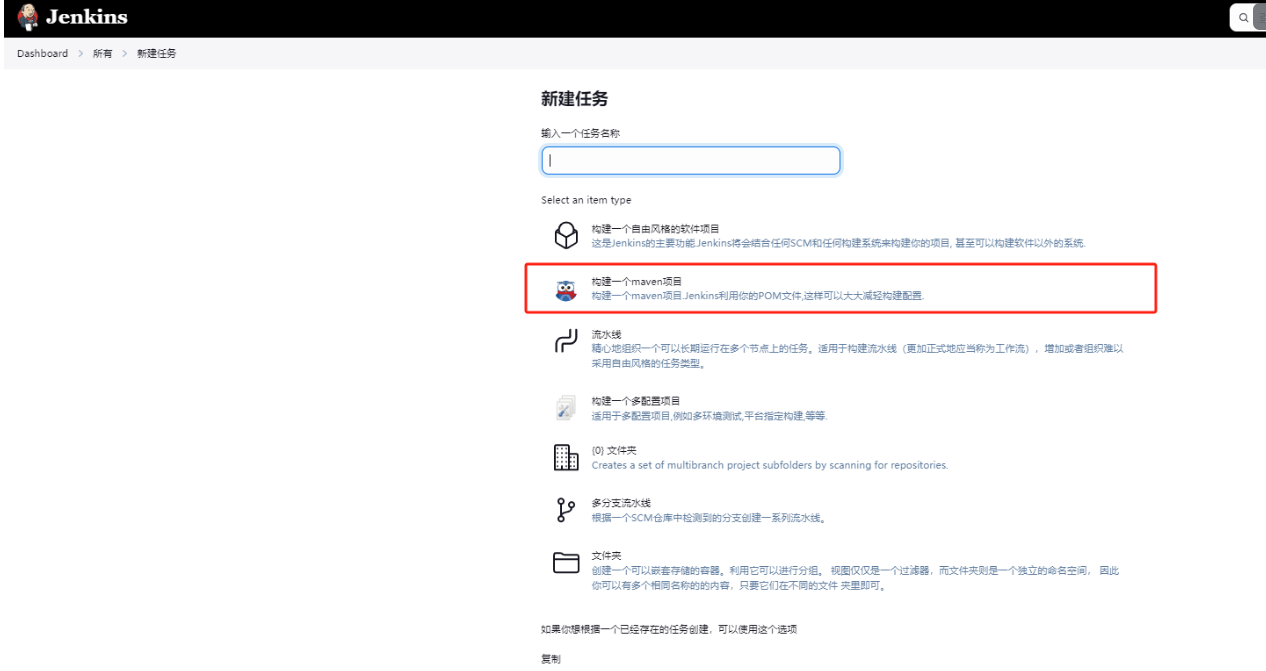This screenshot has height=671, width=1266.
Task: Select the freestyle project cube icon
Action: (566, 236)
